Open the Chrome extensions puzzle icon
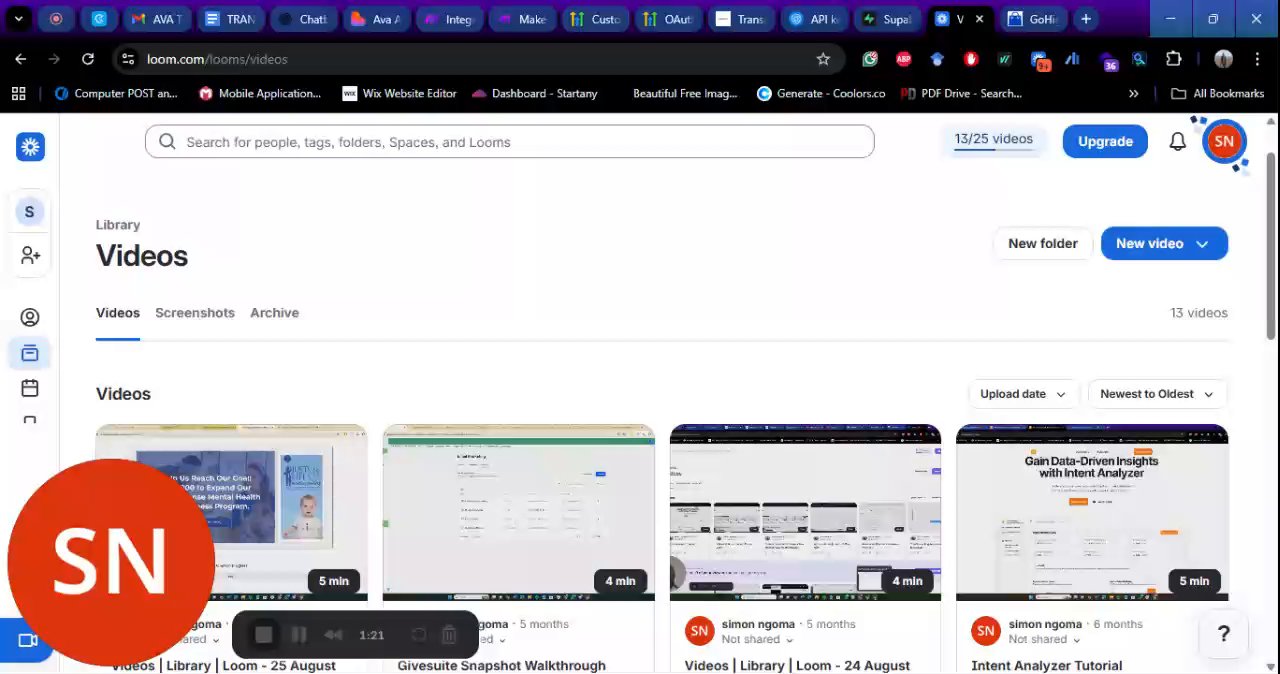The height and width of the screenshot is (674, 1280). click(1174, 59)
